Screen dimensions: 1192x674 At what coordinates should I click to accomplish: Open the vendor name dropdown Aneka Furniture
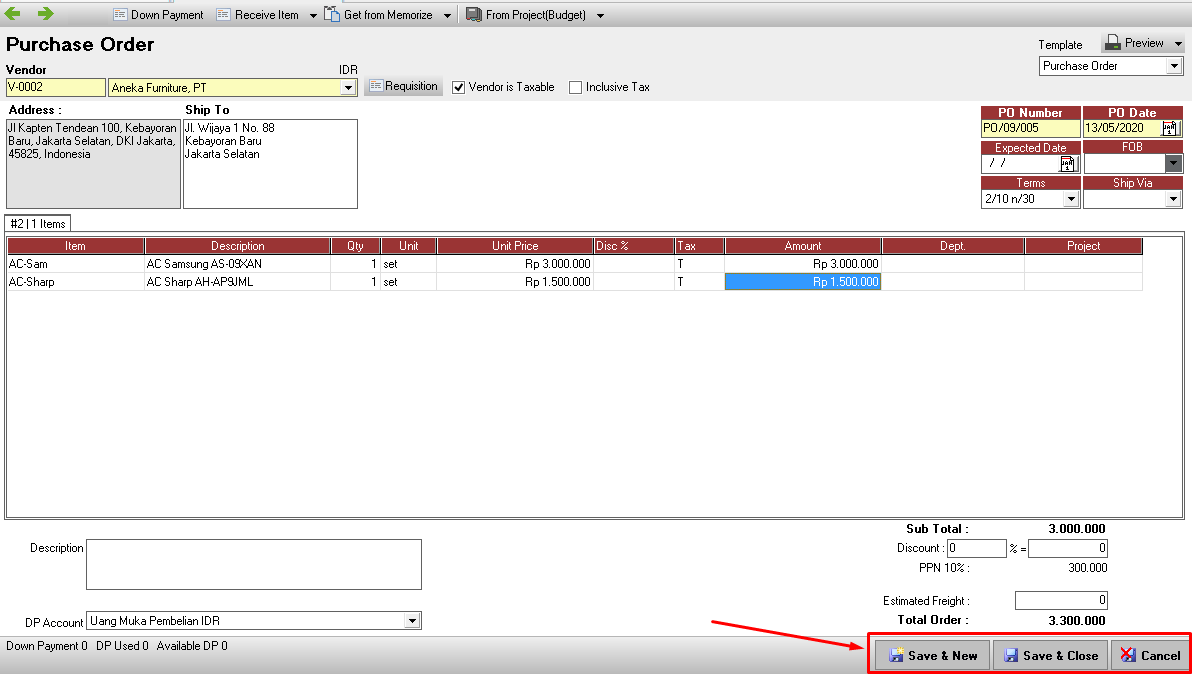tap(348, 87)
